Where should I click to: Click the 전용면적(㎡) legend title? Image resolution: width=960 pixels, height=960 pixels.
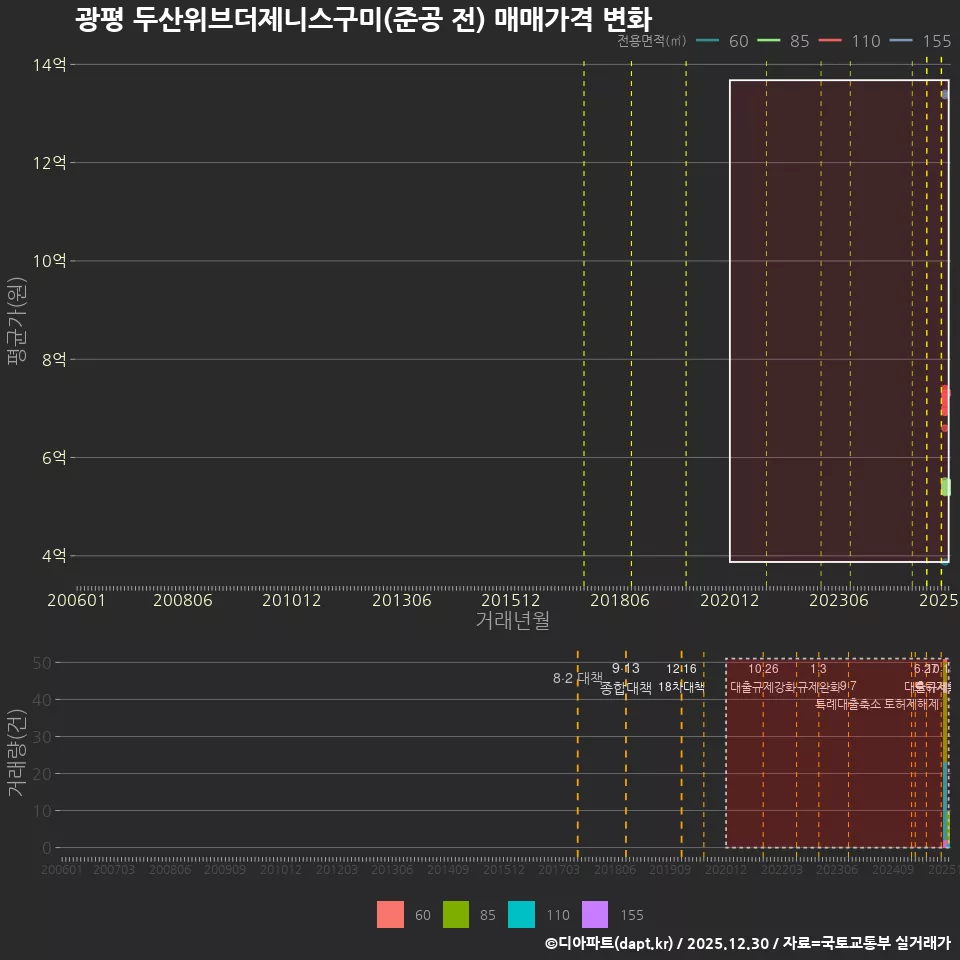651,41
